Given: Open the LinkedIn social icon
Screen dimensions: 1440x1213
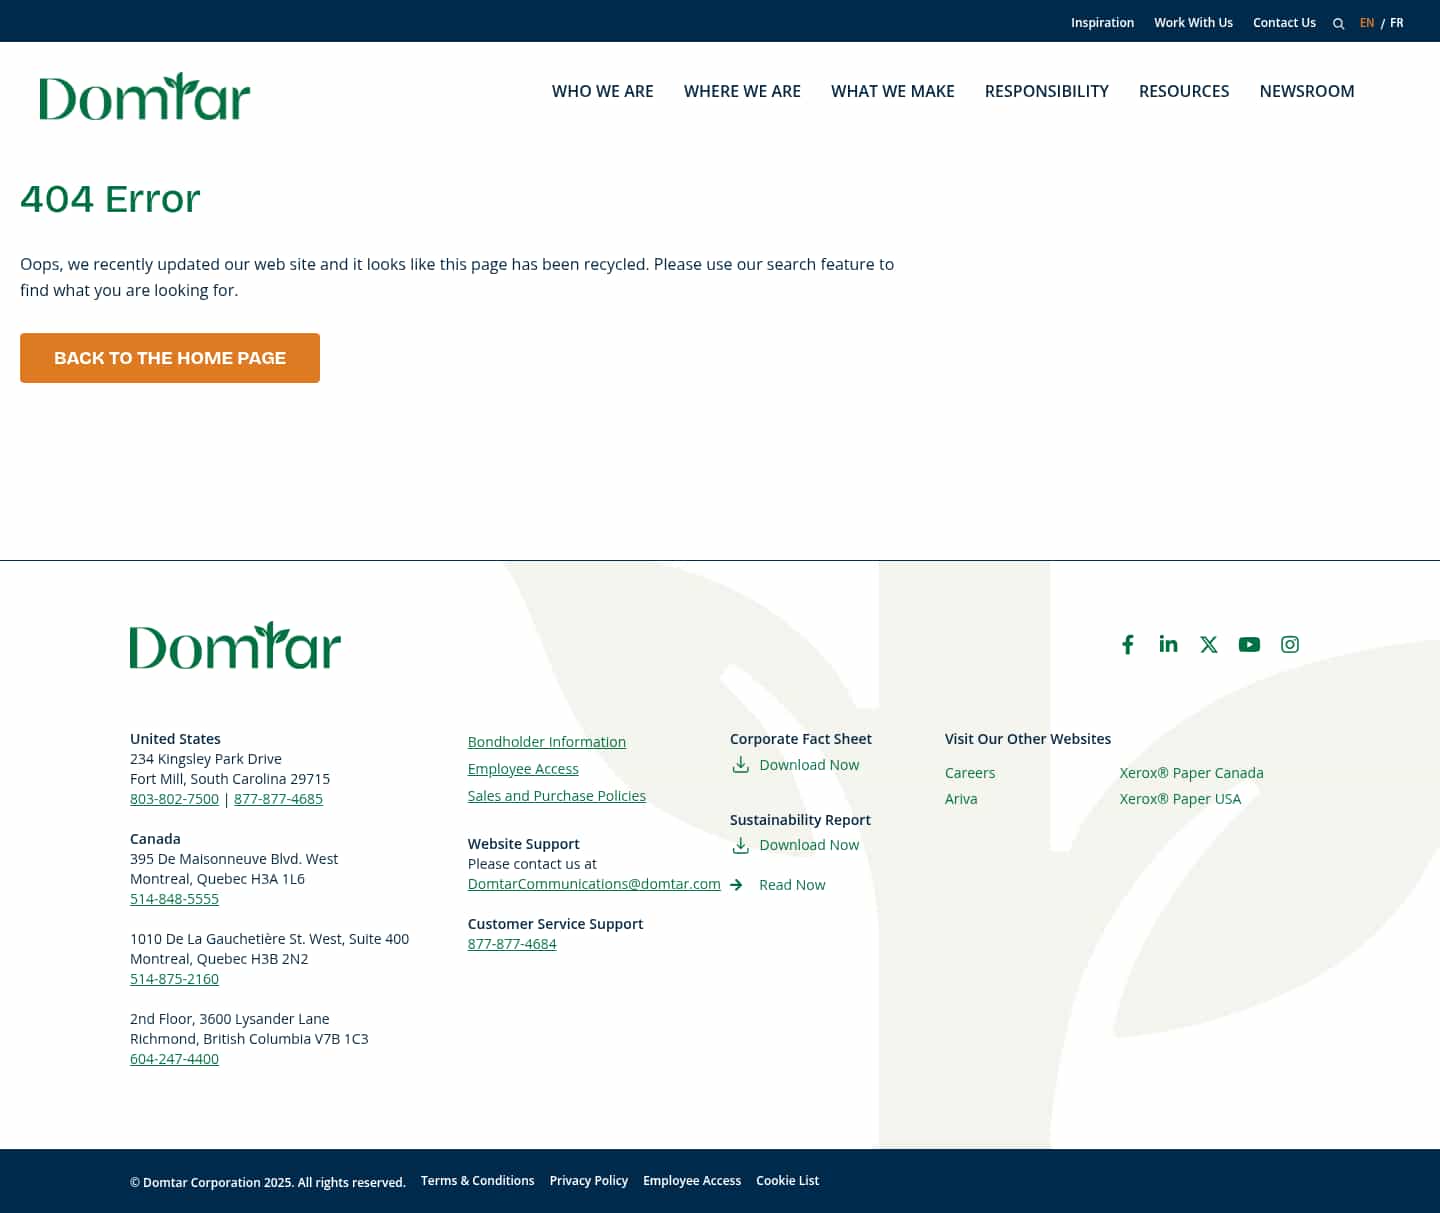Looking at the screenshot, I should click(1168, 644).
